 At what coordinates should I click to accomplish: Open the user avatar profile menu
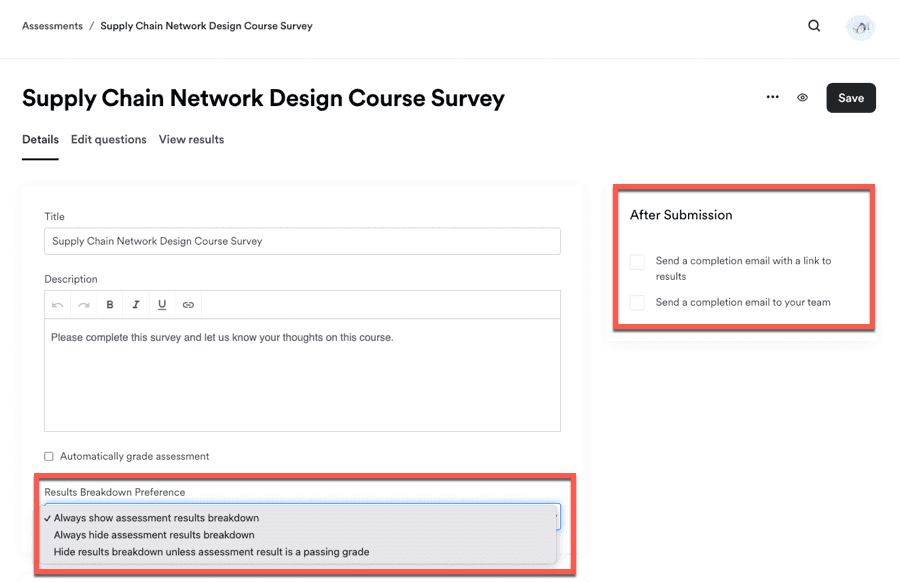click(x=860, y=27)
